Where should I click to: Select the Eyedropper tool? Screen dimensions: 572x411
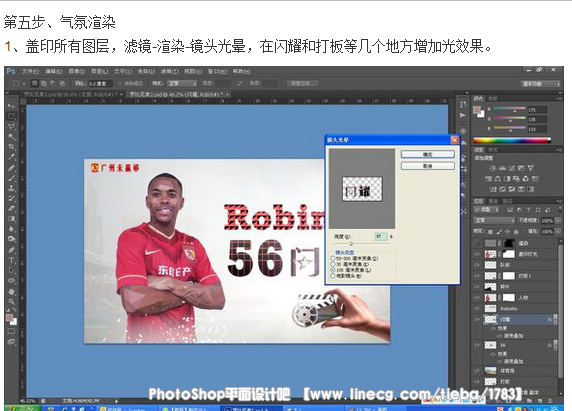pos(11,157)
